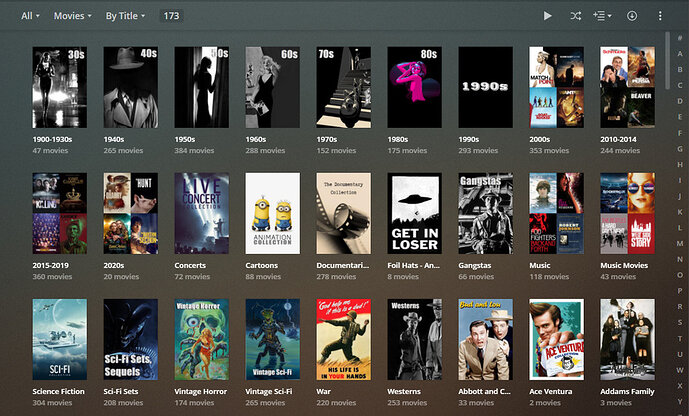Click the "Cartoons" title text
The width and height of the screenshot is (689, 416).
tap(261, 265)
